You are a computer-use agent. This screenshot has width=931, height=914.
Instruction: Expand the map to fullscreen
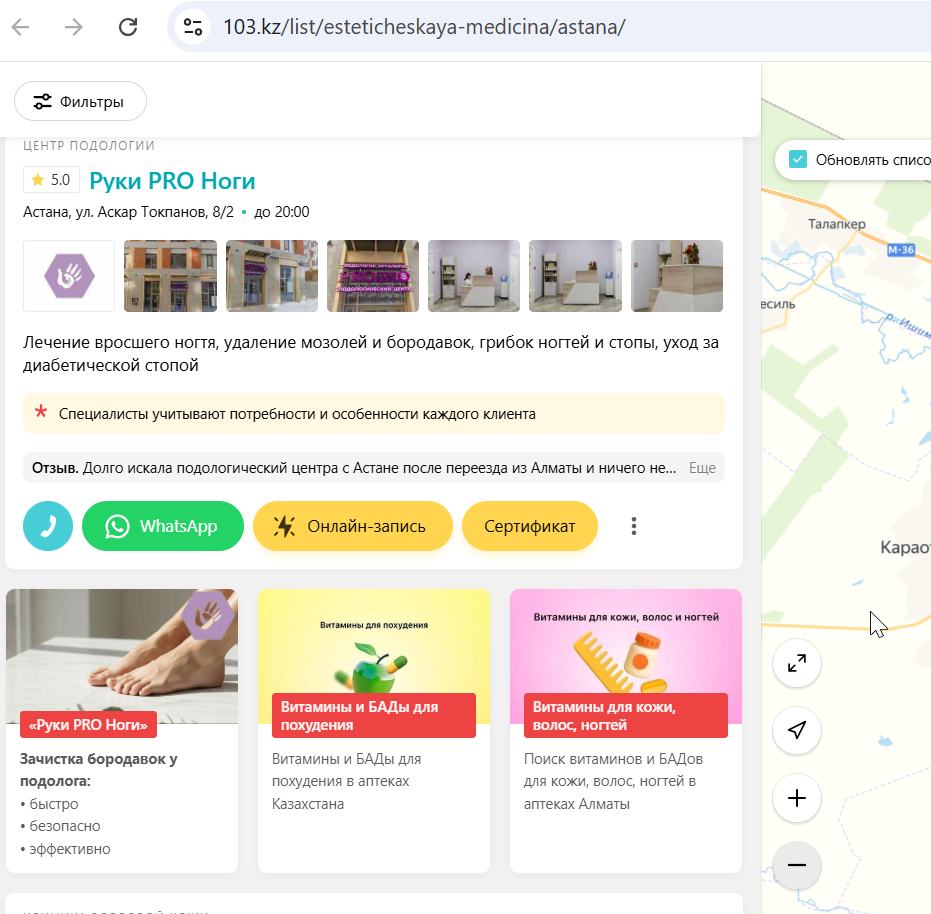[x=797, y=663]
